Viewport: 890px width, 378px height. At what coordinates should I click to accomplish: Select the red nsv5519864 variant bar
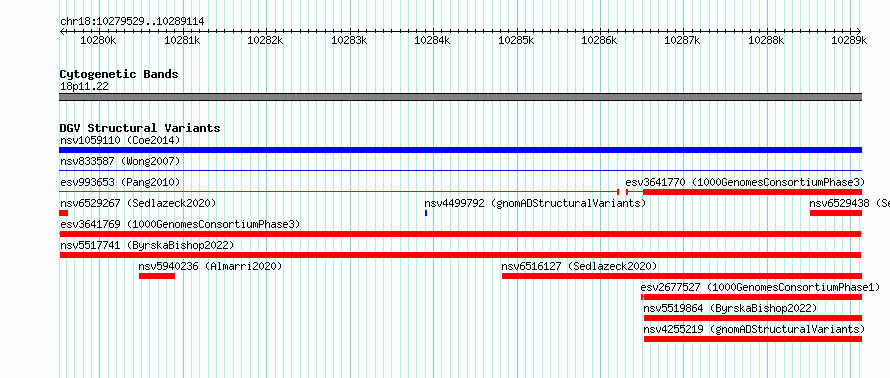click(753, 318)
